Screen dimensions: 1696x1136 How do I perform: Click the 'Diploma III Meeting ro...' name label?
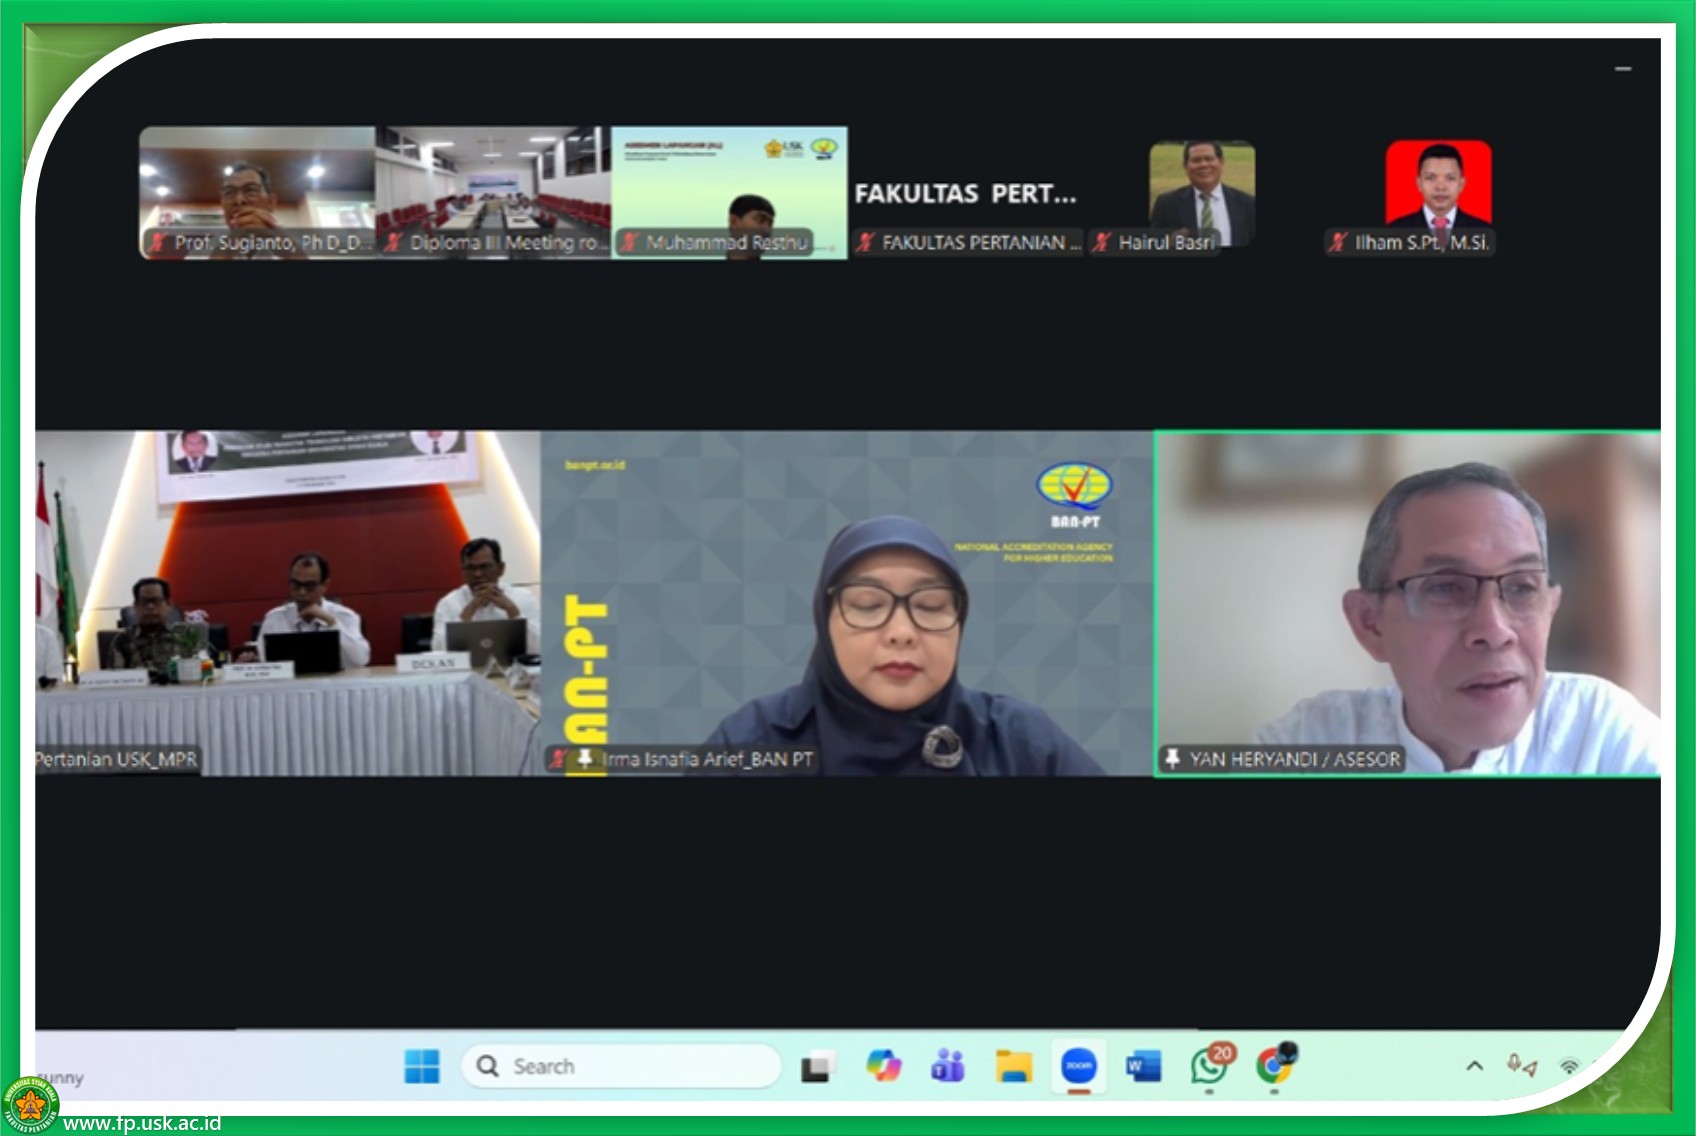coord(508,242)
